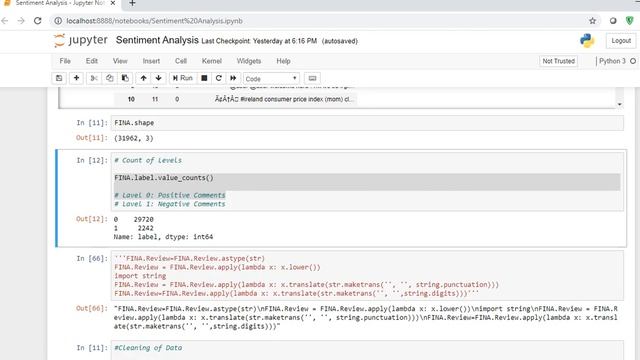Bookmark this page star icon
The image size is (640, 360).
tap(592, 20)
